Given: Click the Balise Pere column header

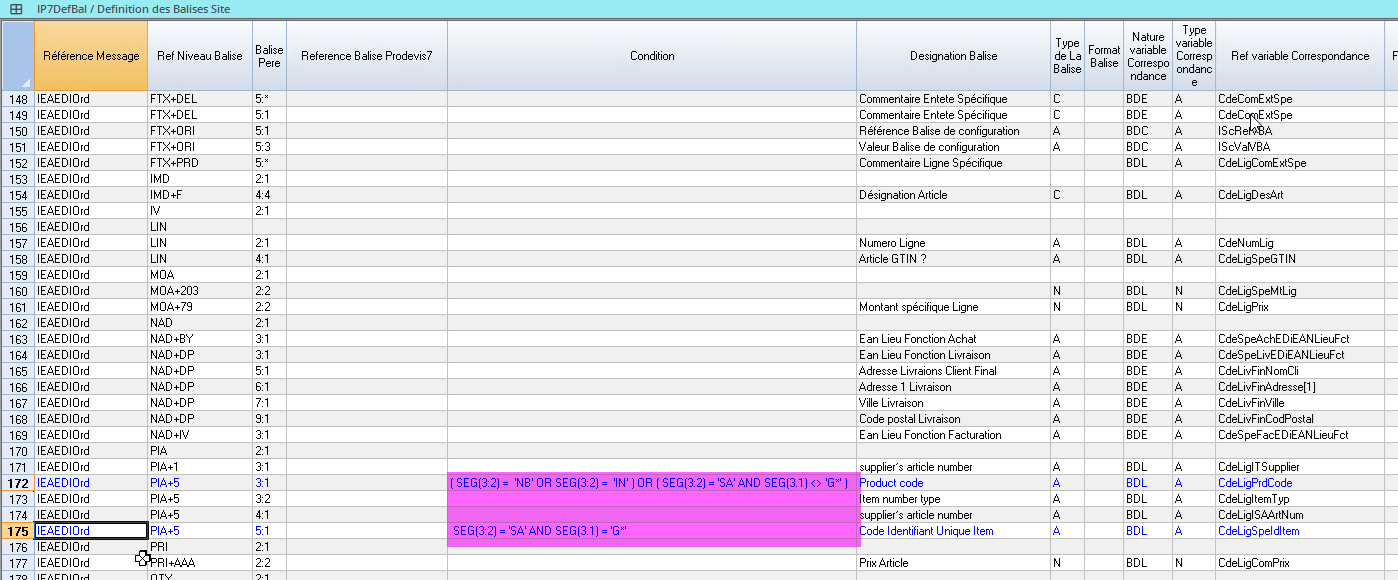Looking at the screenshot, I should [x=269, y=56].
